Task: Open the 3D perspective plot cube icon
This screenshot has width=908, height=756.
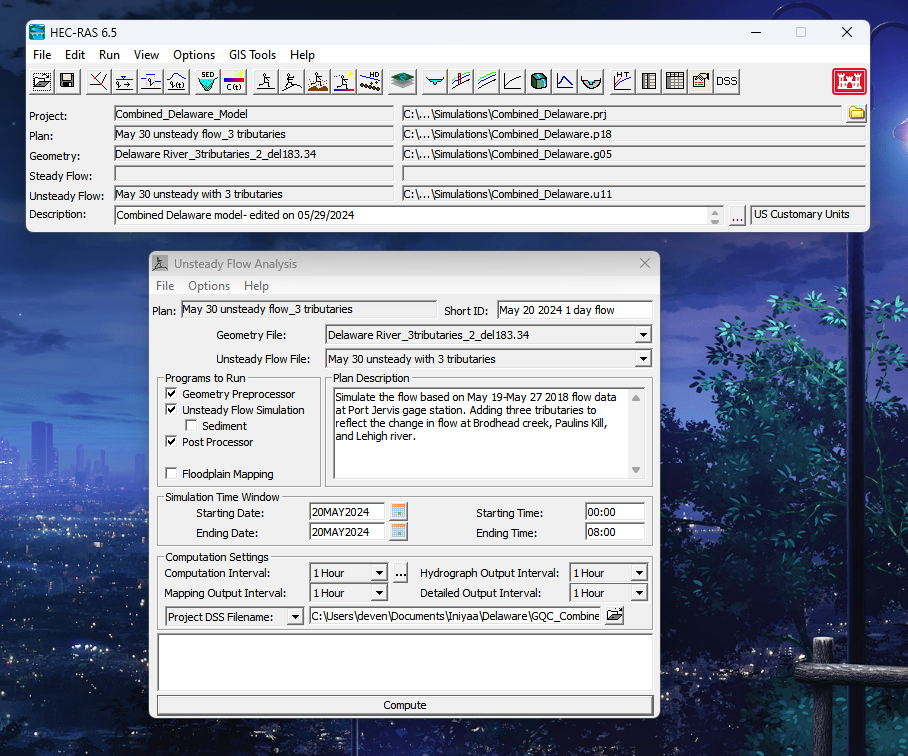Action: (539, 81)
